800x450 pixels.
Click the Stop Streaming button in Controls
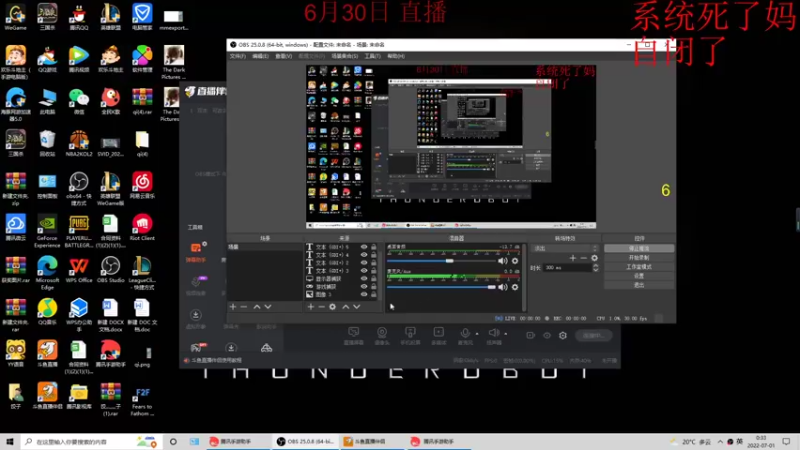(639, 248)
